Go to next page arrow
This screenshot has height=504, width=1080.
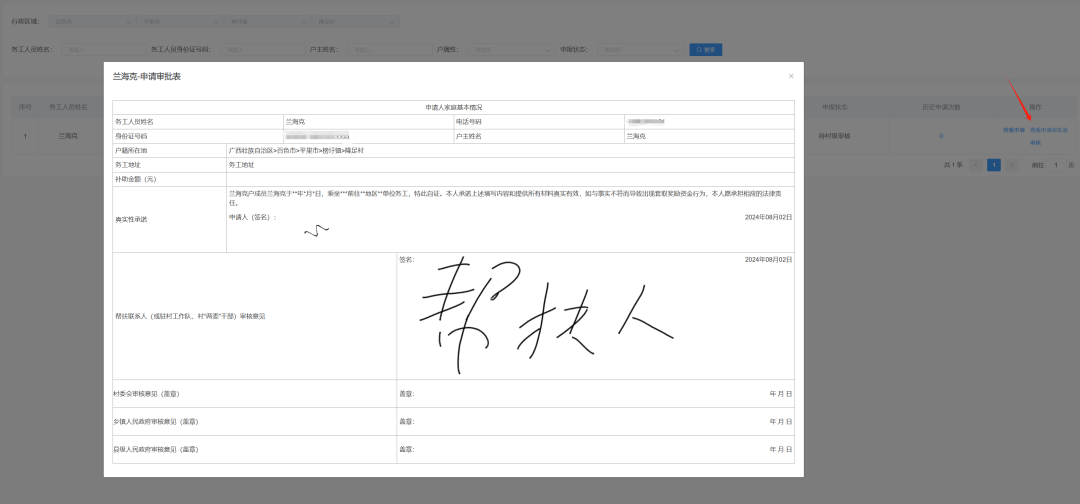pyautogui.click(x=1011, y=165)
